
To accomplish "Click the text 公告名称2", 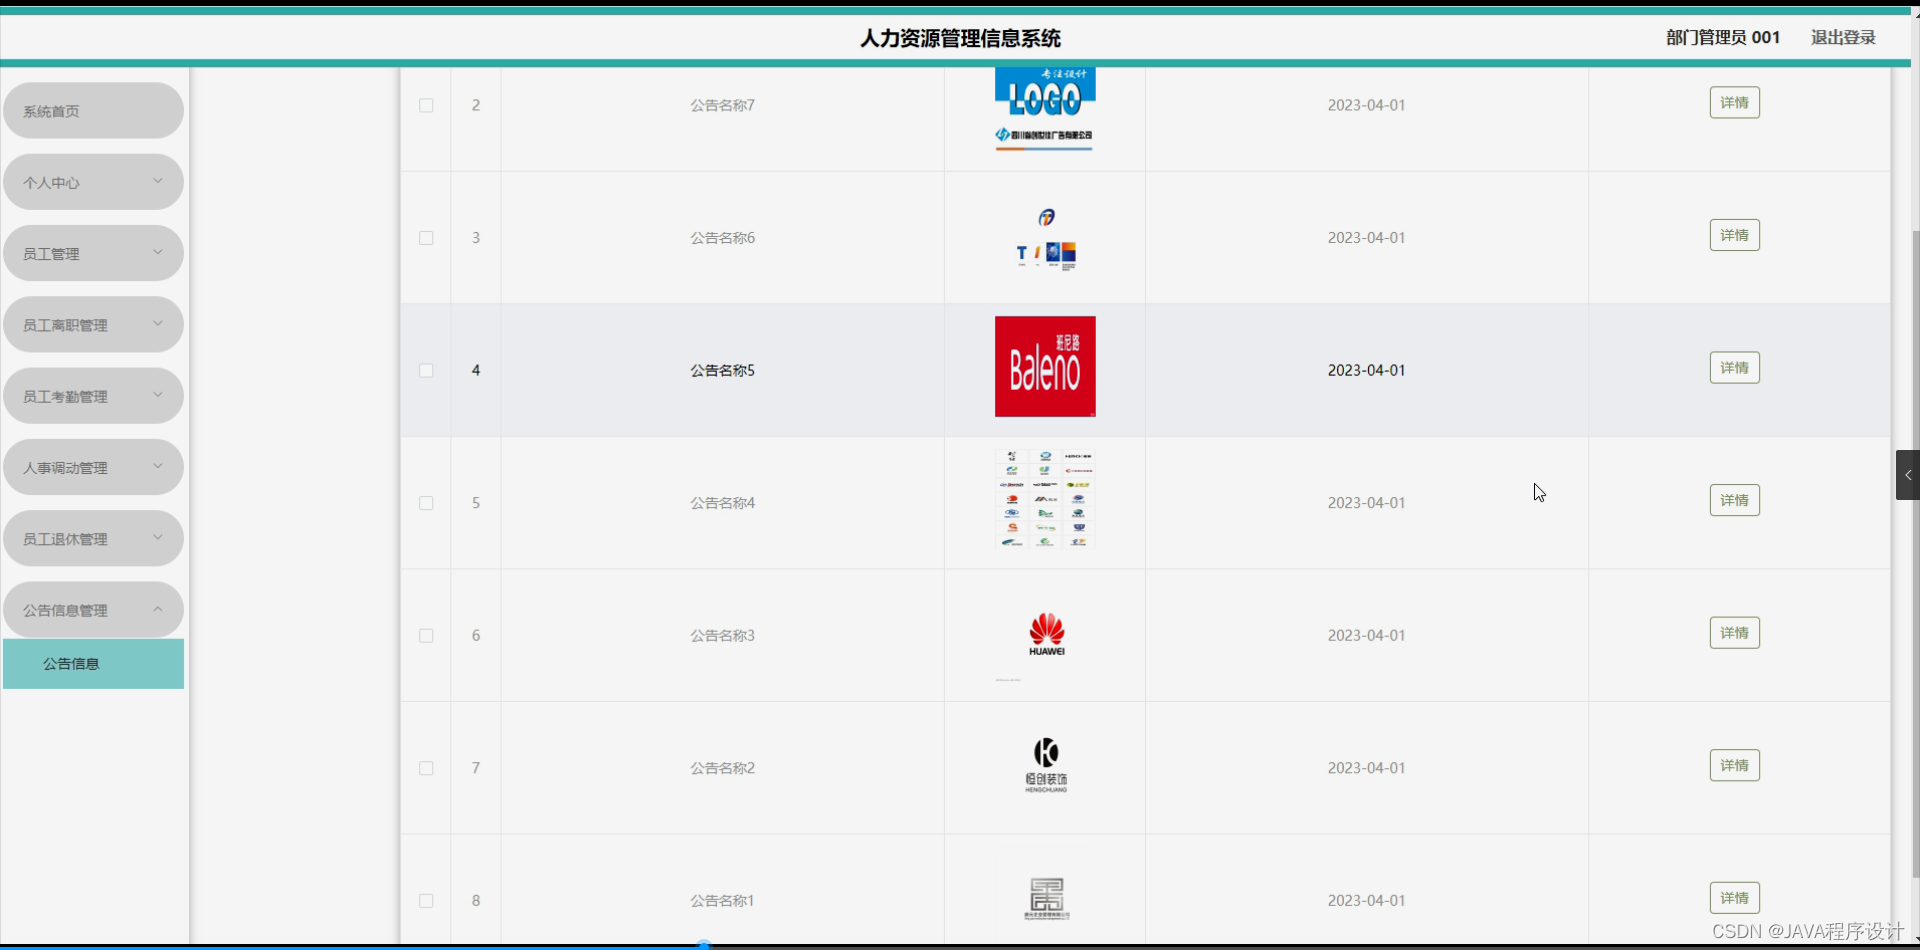I will coord(722,768).
